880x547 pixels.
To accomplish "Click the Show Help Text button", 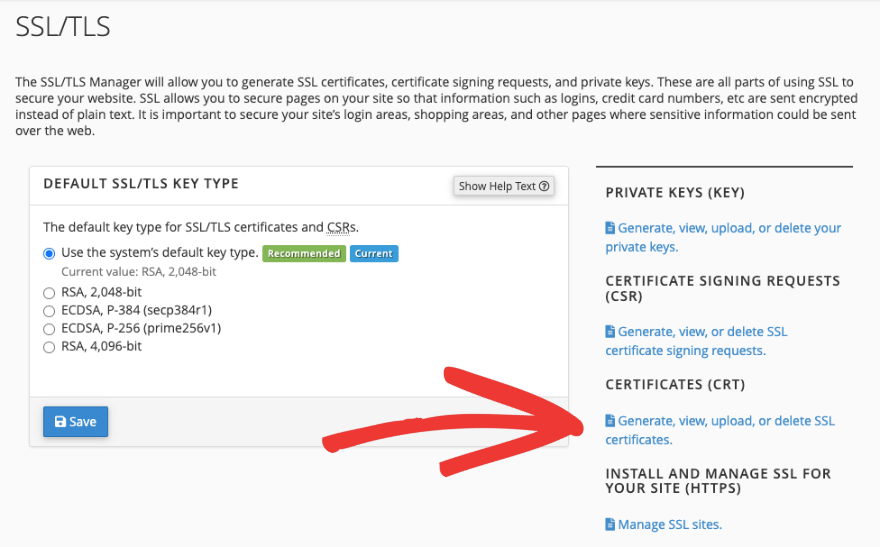I will [x=503, y=186].
